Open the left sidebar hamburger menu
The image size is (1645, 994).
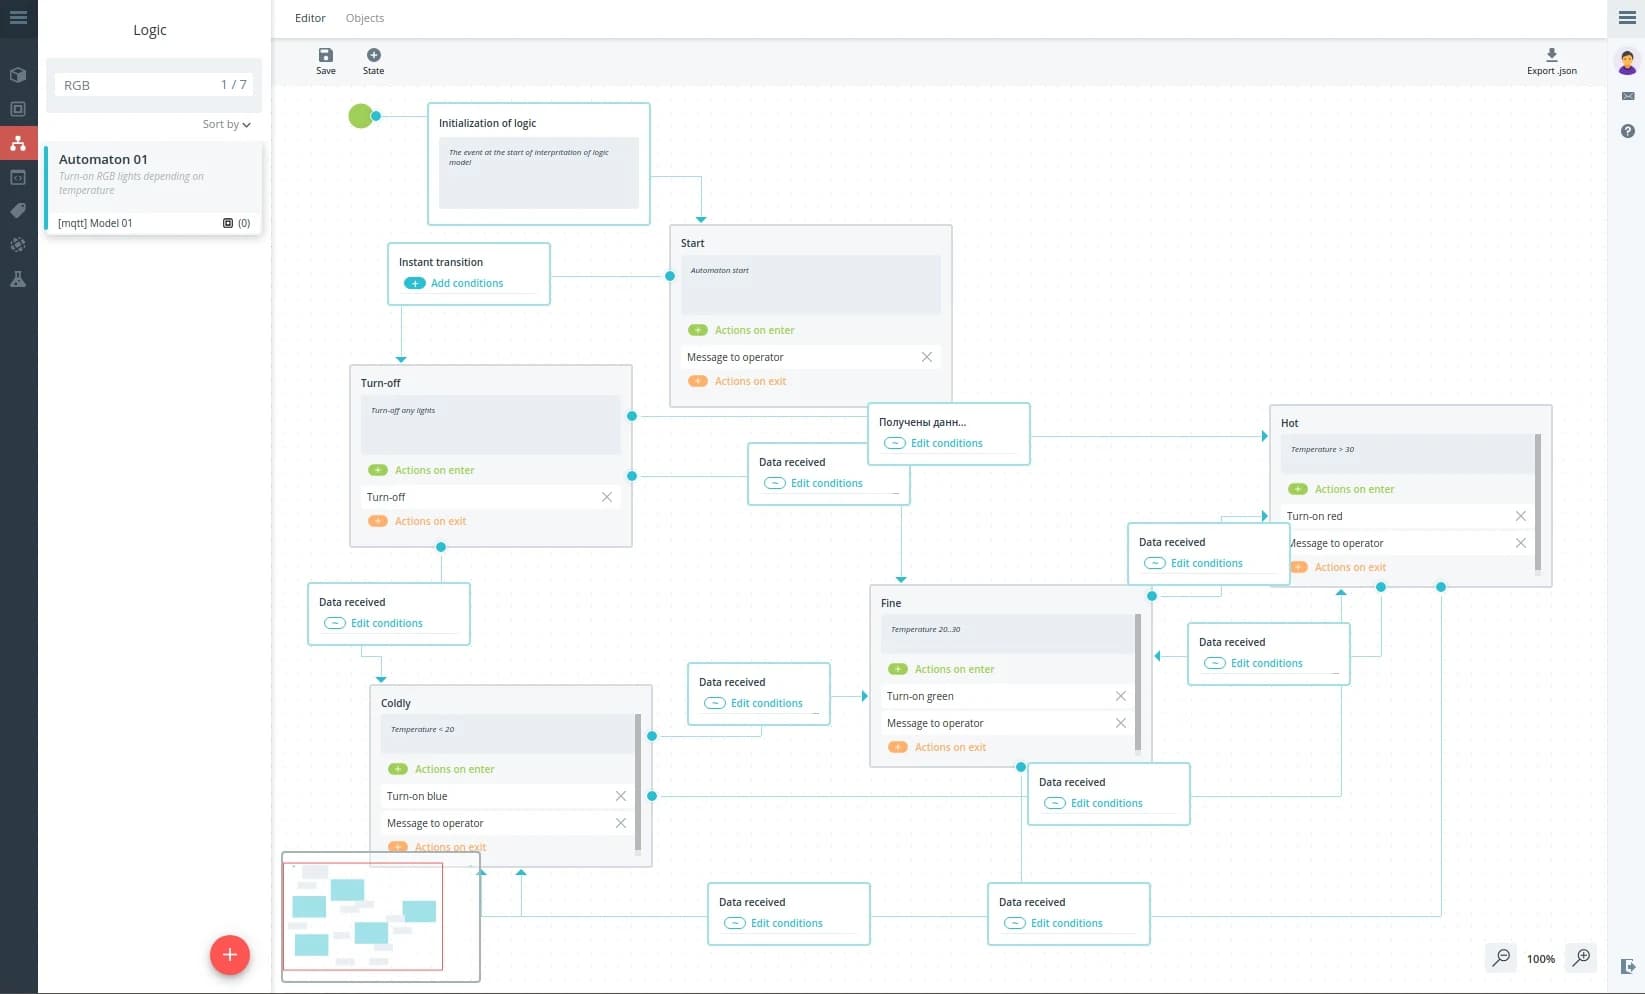pyautogui.click(x=18, y=18)
